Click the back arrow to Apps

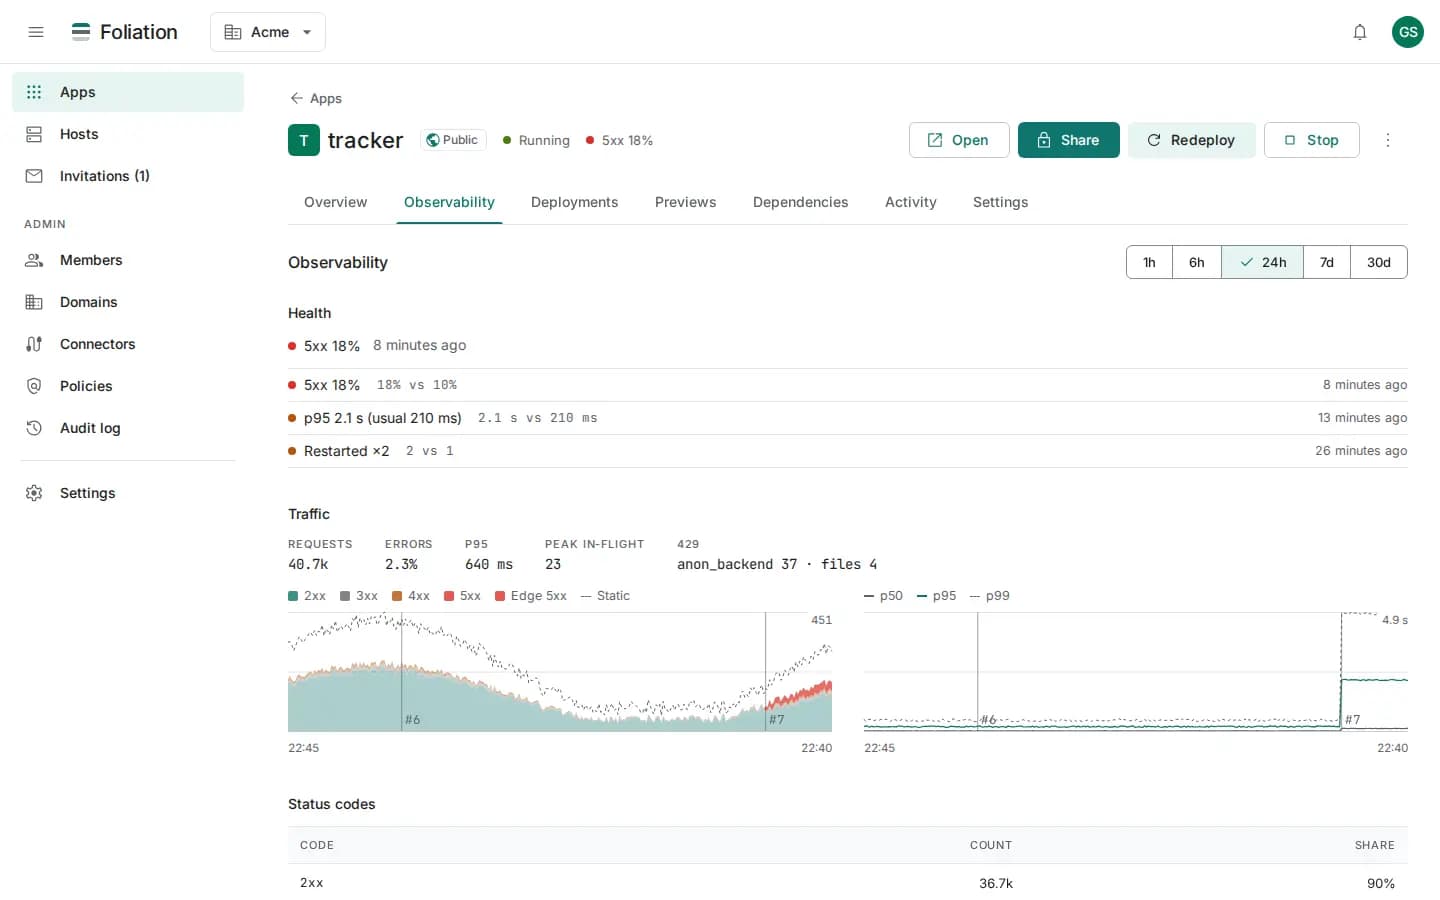click(x=296, y=98)
